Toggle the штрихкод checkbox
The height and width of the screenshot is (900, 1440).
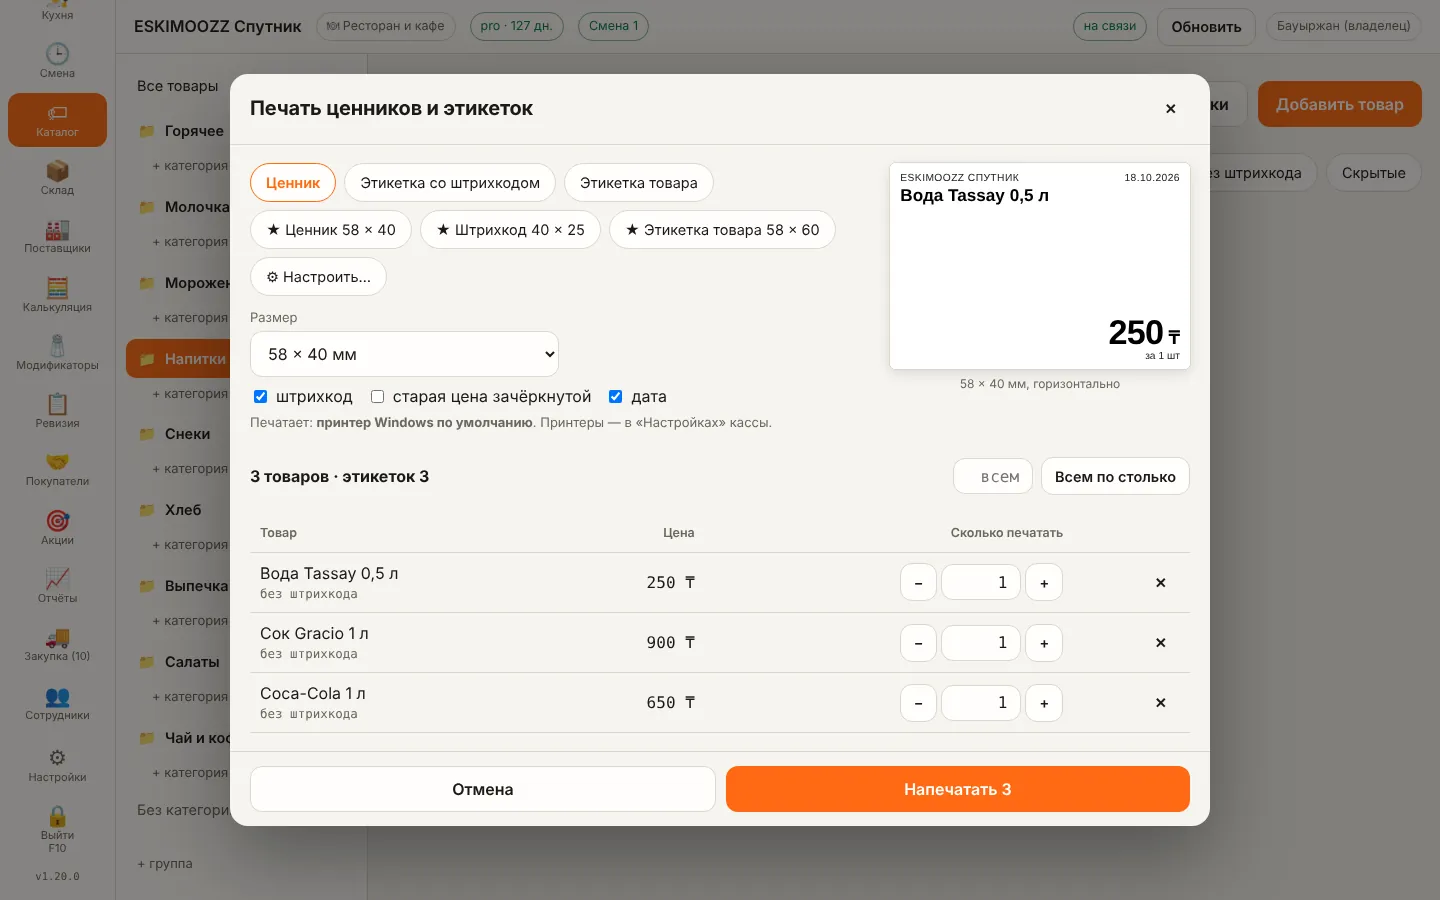tap(261, 396)
